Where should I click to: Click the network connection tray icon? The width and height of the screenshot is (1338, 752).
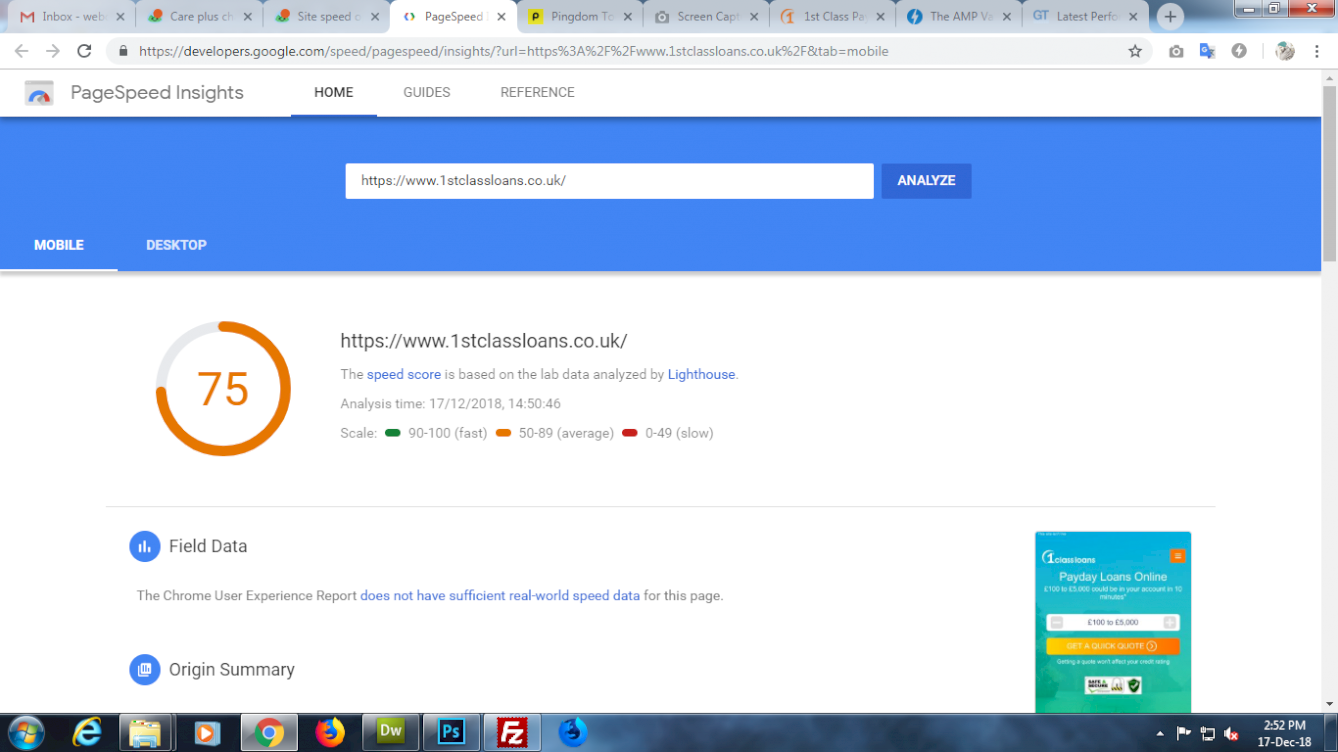1207,734
